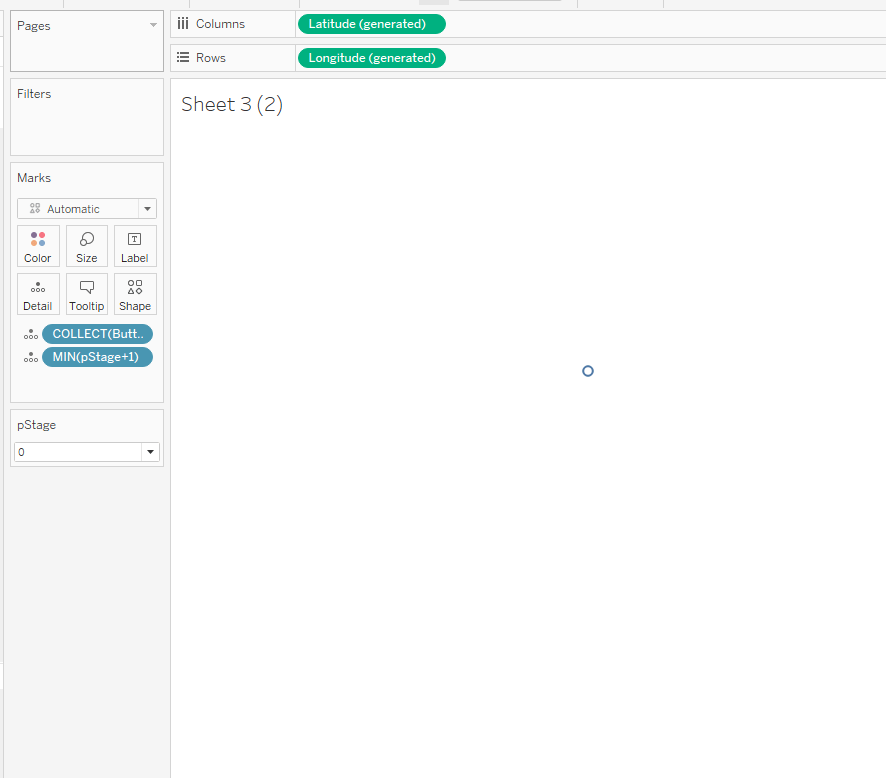Viewport: 886px width, 778px height.
Task: Click the MIN(pStage+1) pill
Action: click(97, 357)
